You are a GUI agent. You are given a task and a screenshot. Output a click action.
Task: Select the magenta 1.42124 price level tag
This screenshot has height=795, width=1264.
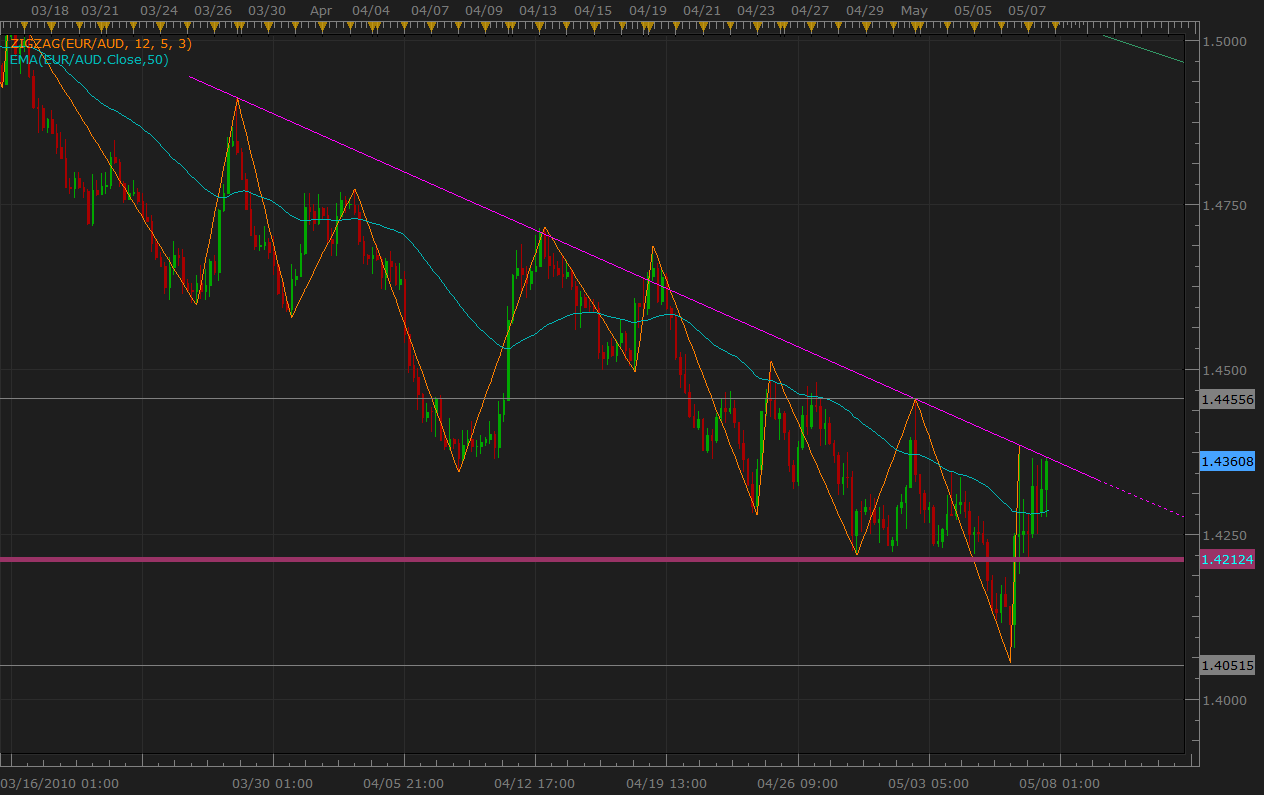(x=1226, y=558)
